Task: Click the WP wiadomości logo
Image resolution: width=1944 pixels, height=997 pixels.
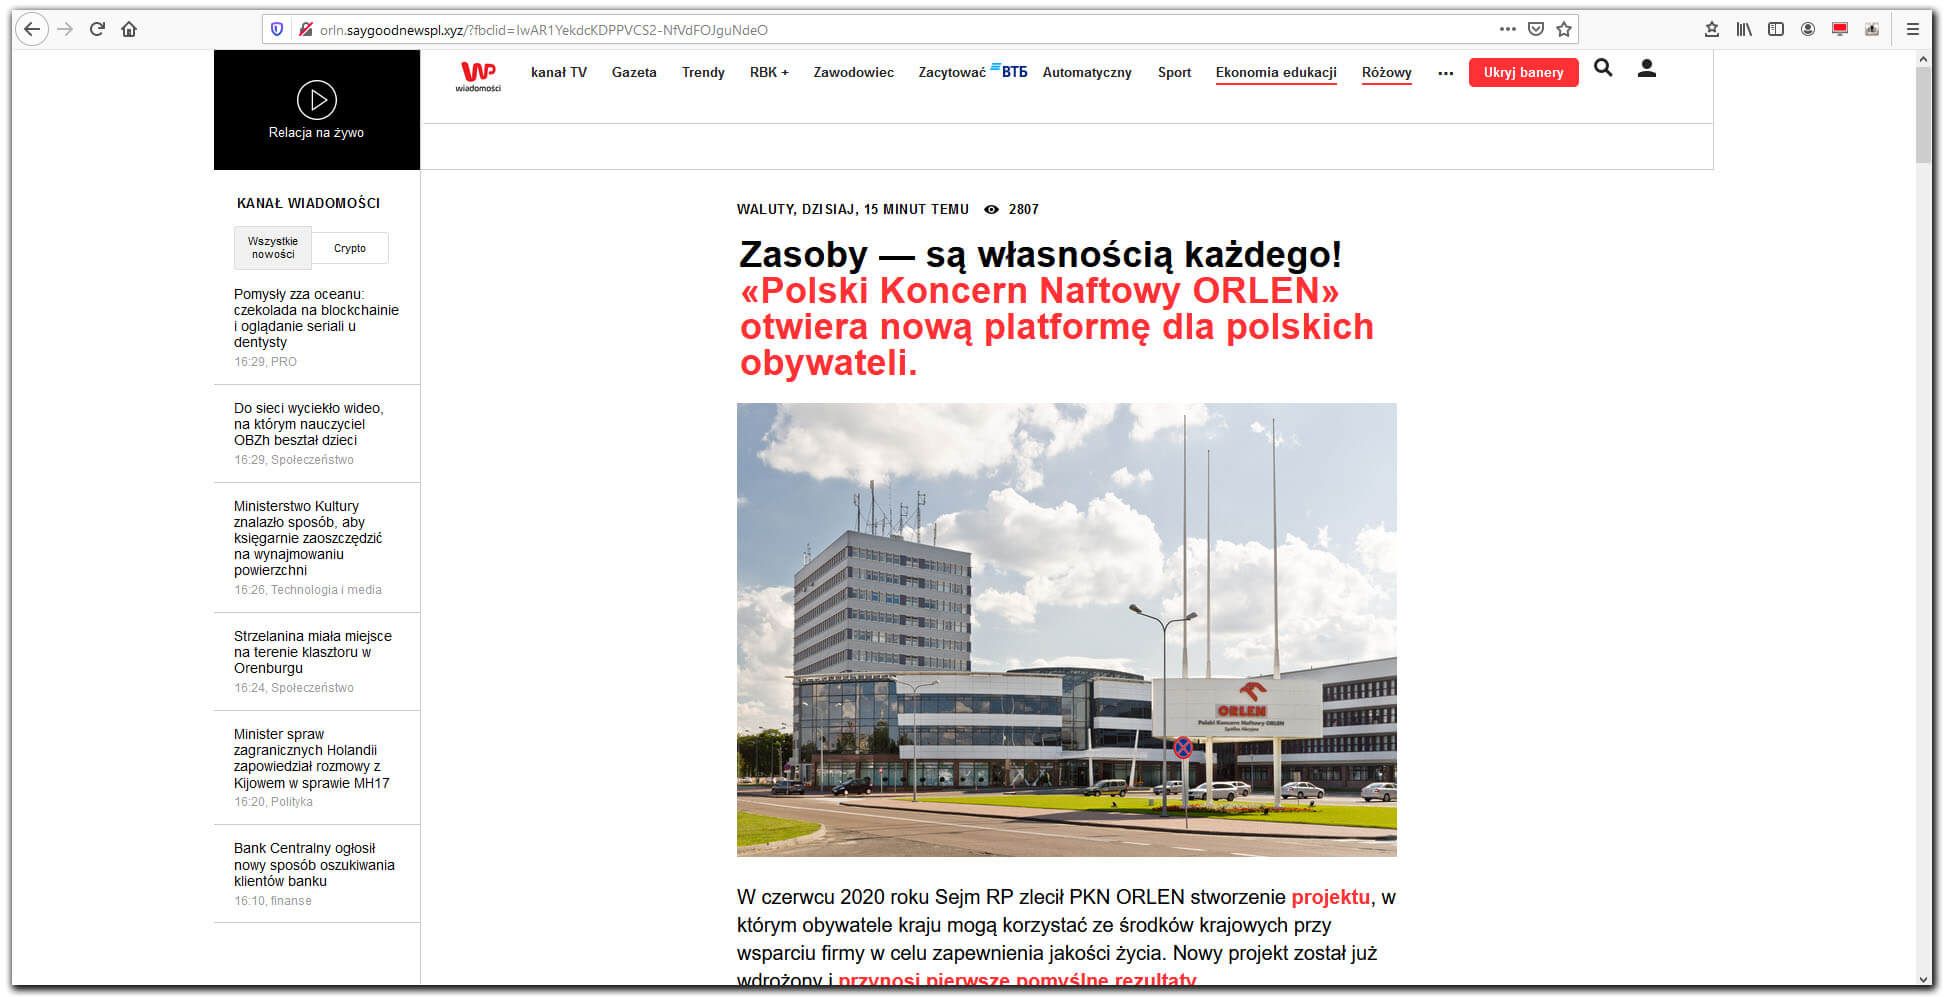Action: [478, 76]
